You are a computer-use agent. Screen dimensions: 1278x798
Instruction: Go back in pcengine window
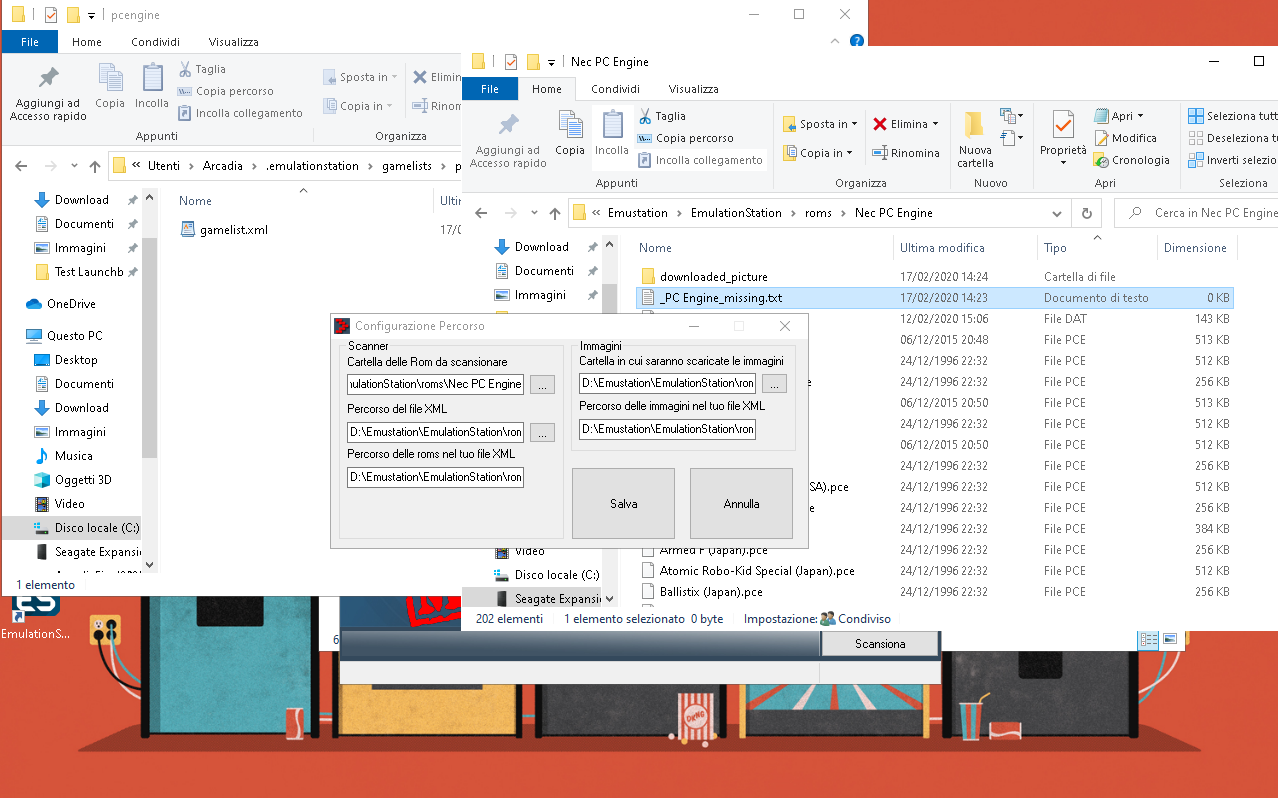coord(21,166)
